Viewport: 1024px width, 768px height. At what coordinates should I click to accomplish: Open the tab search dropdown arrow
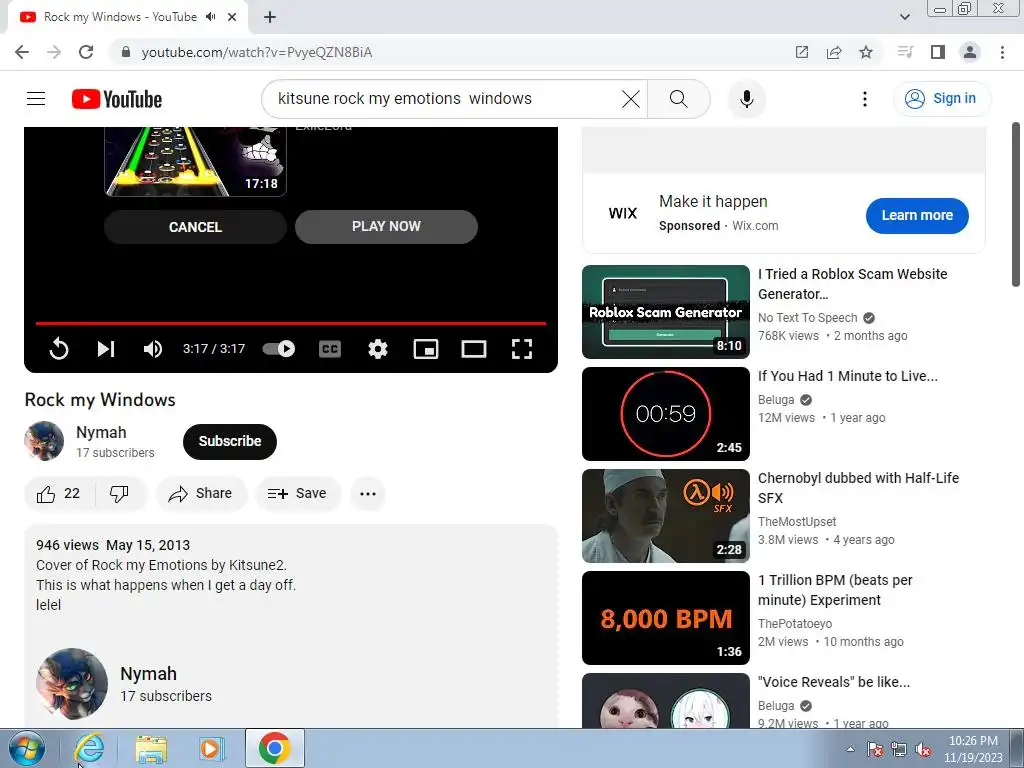pos(904,17)
